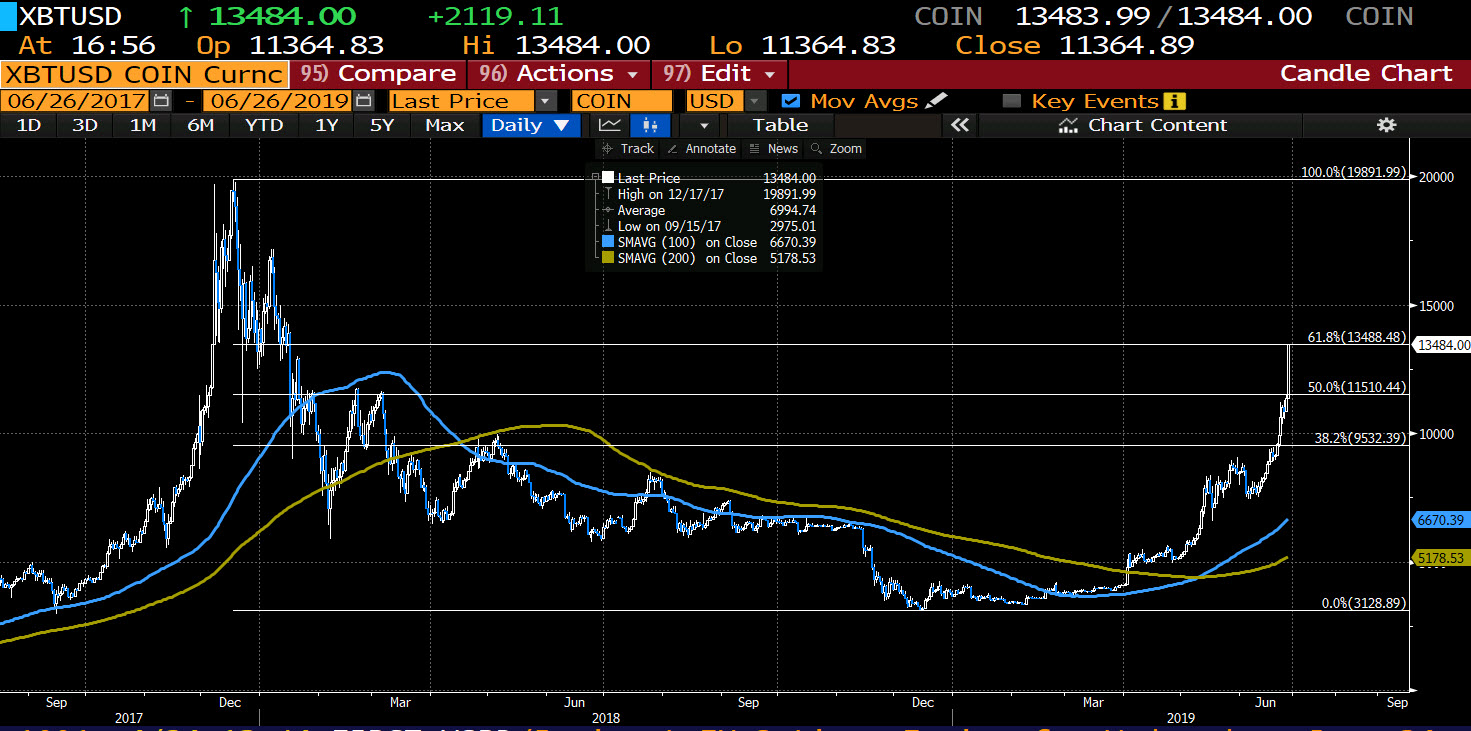
Task: Click SMAVG (100) on Close legend row
Action: (710, 242)
